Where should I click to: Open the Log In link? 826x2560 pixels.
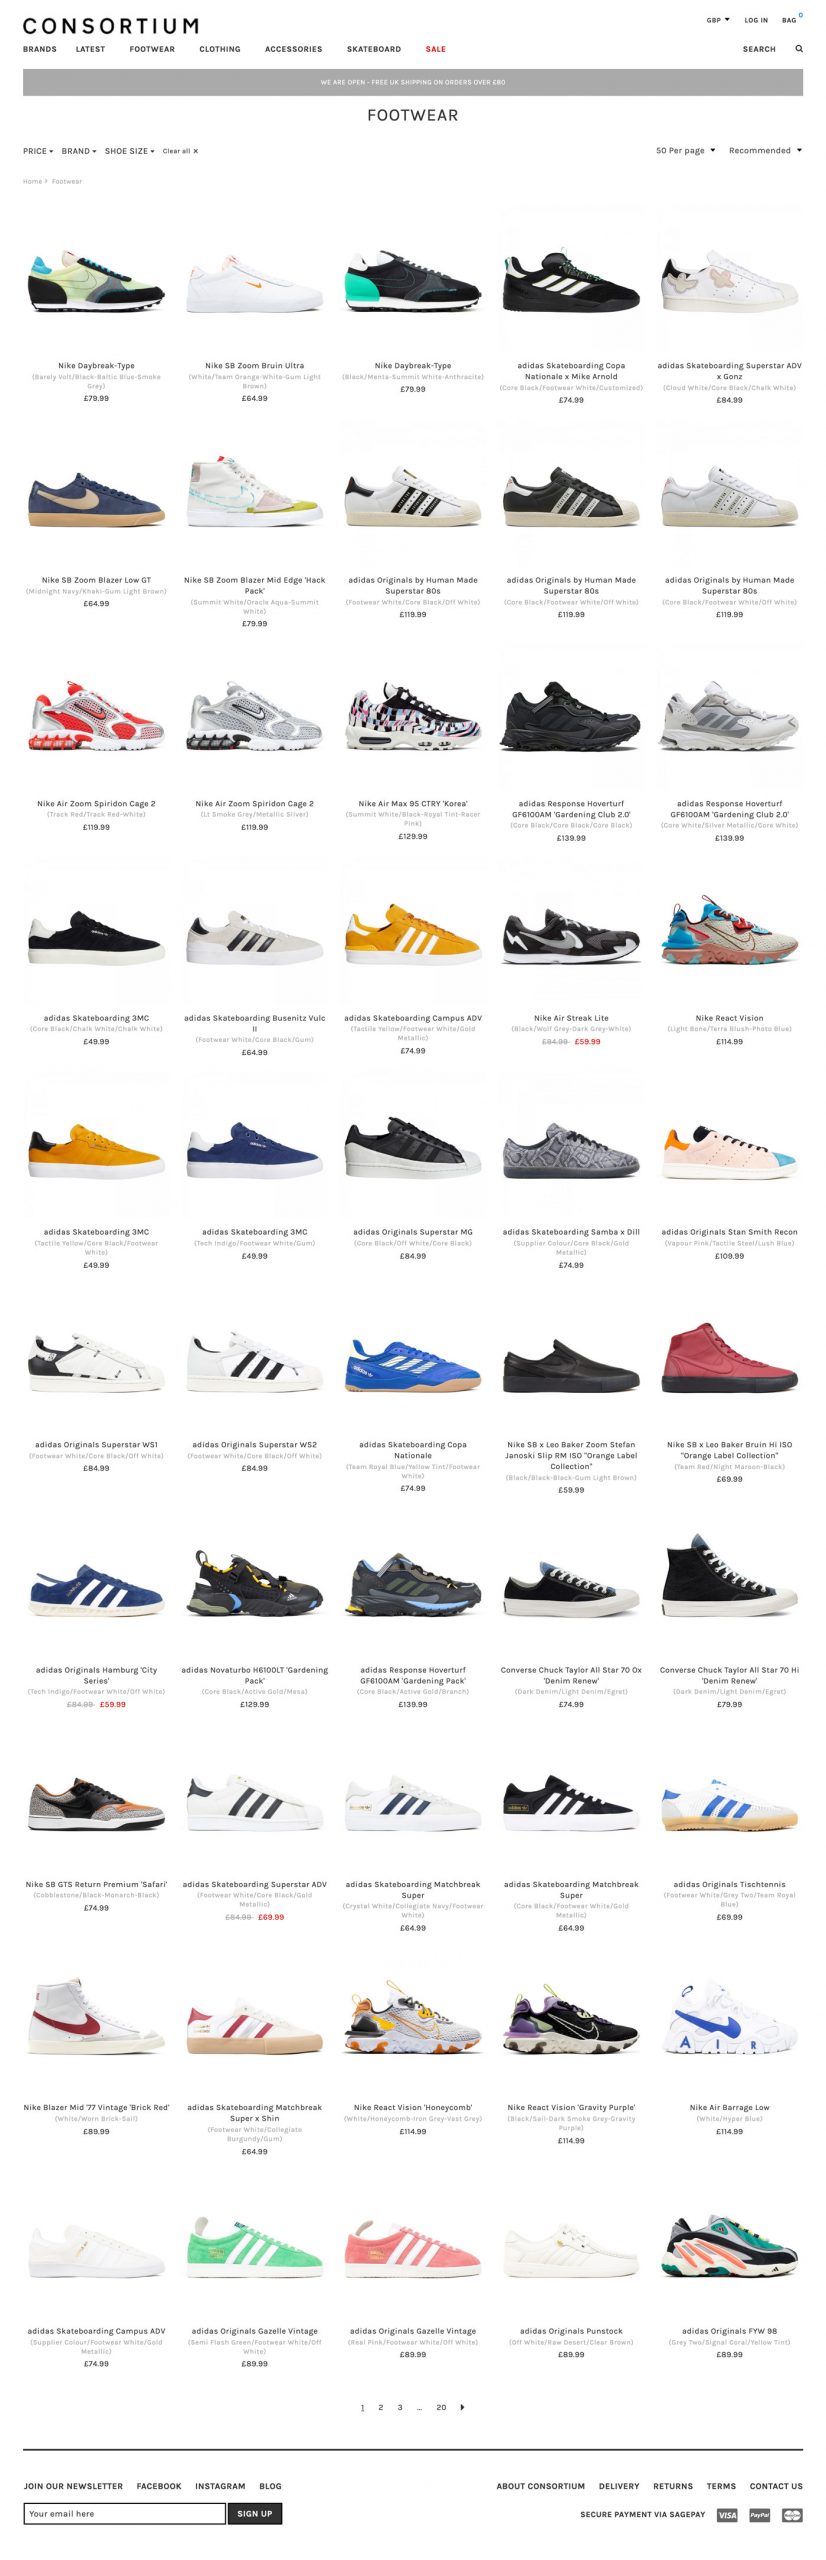pos(756,20)
